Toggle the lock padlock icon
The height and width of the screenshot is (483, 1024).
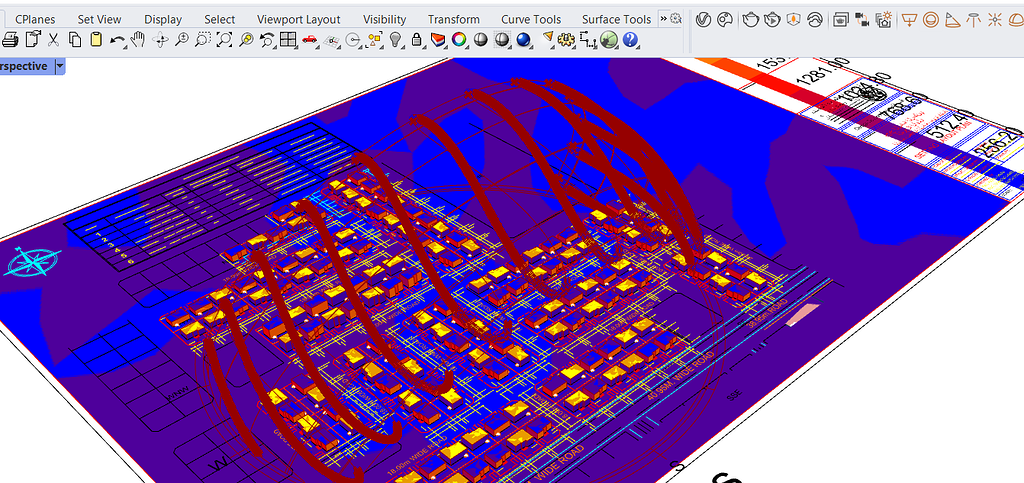(x=416, y=40)
